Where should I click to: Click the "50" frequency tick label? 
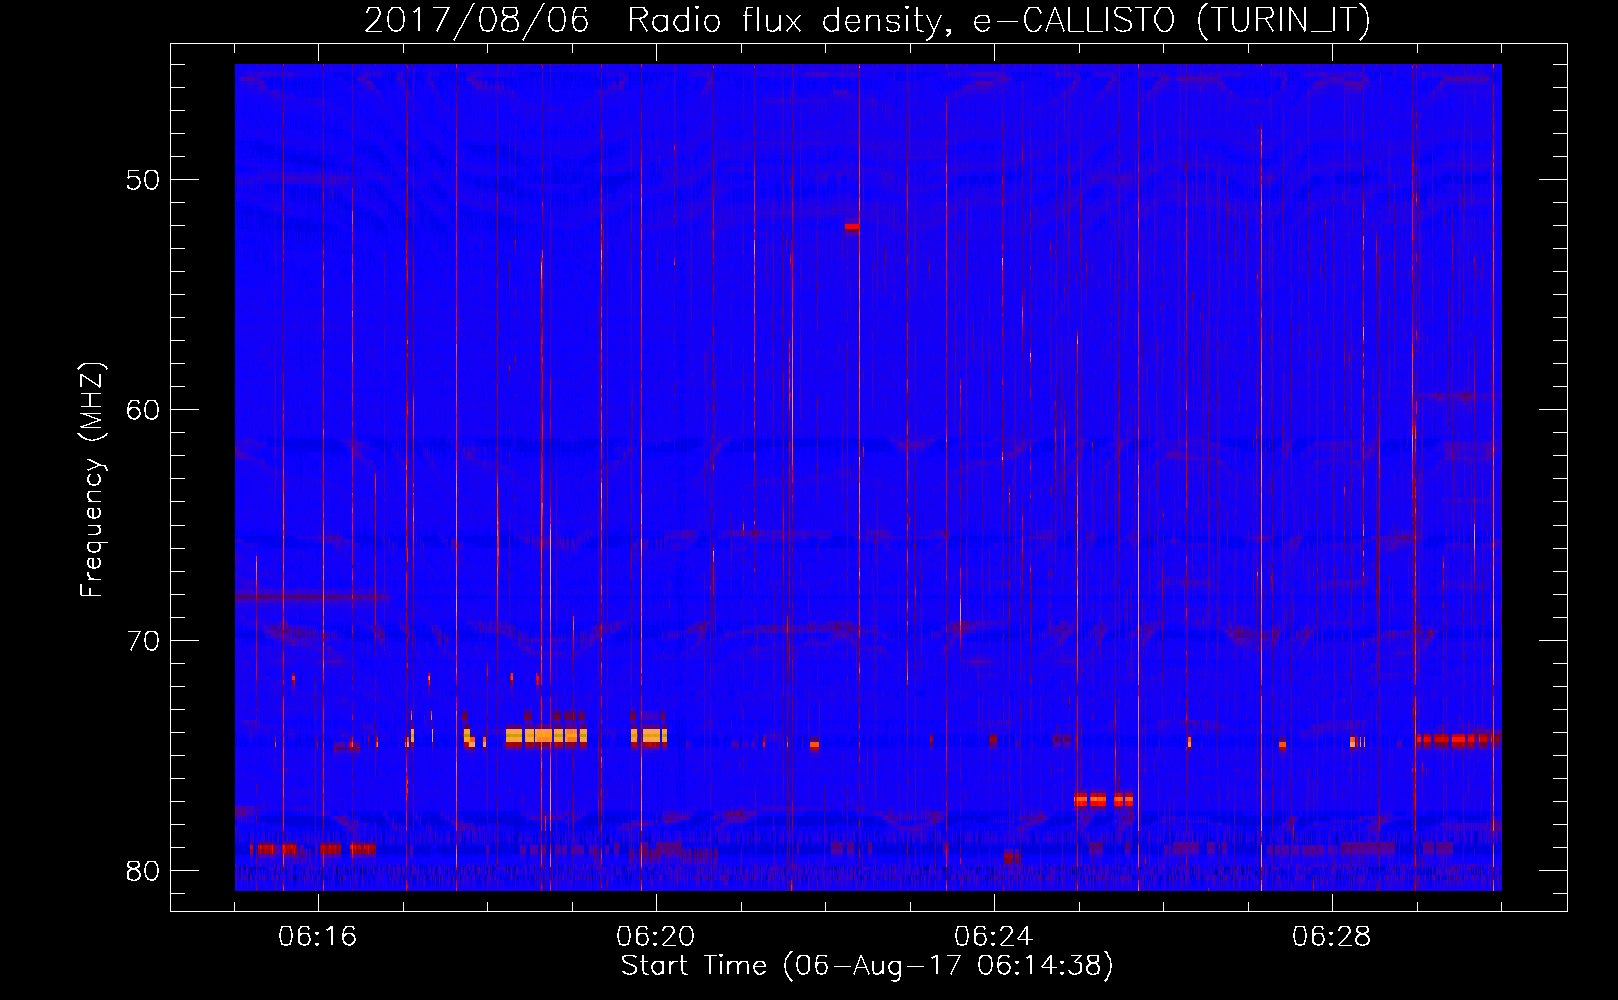coord(143,180)
